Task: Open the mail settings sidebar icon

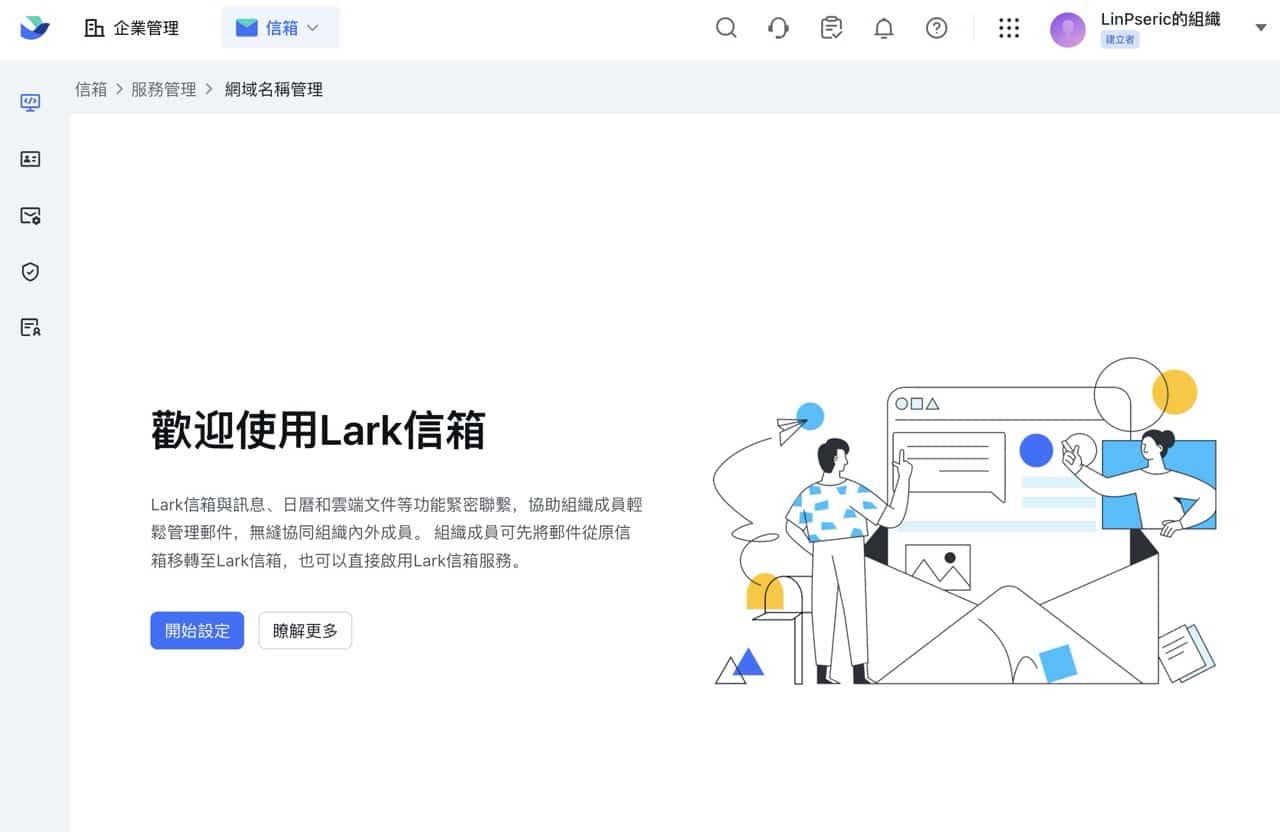Action: tap(30, 215)
